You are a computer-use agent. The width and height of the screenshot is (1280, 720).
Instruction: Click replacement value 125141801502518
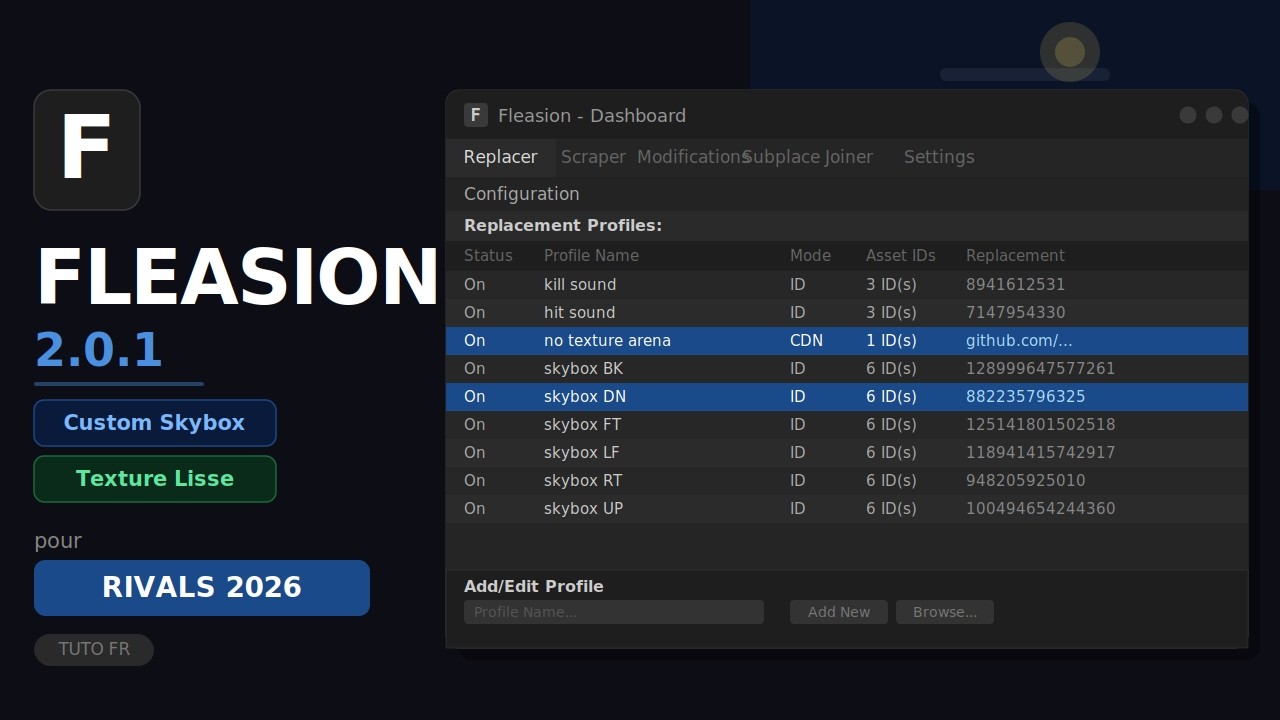1040,425
